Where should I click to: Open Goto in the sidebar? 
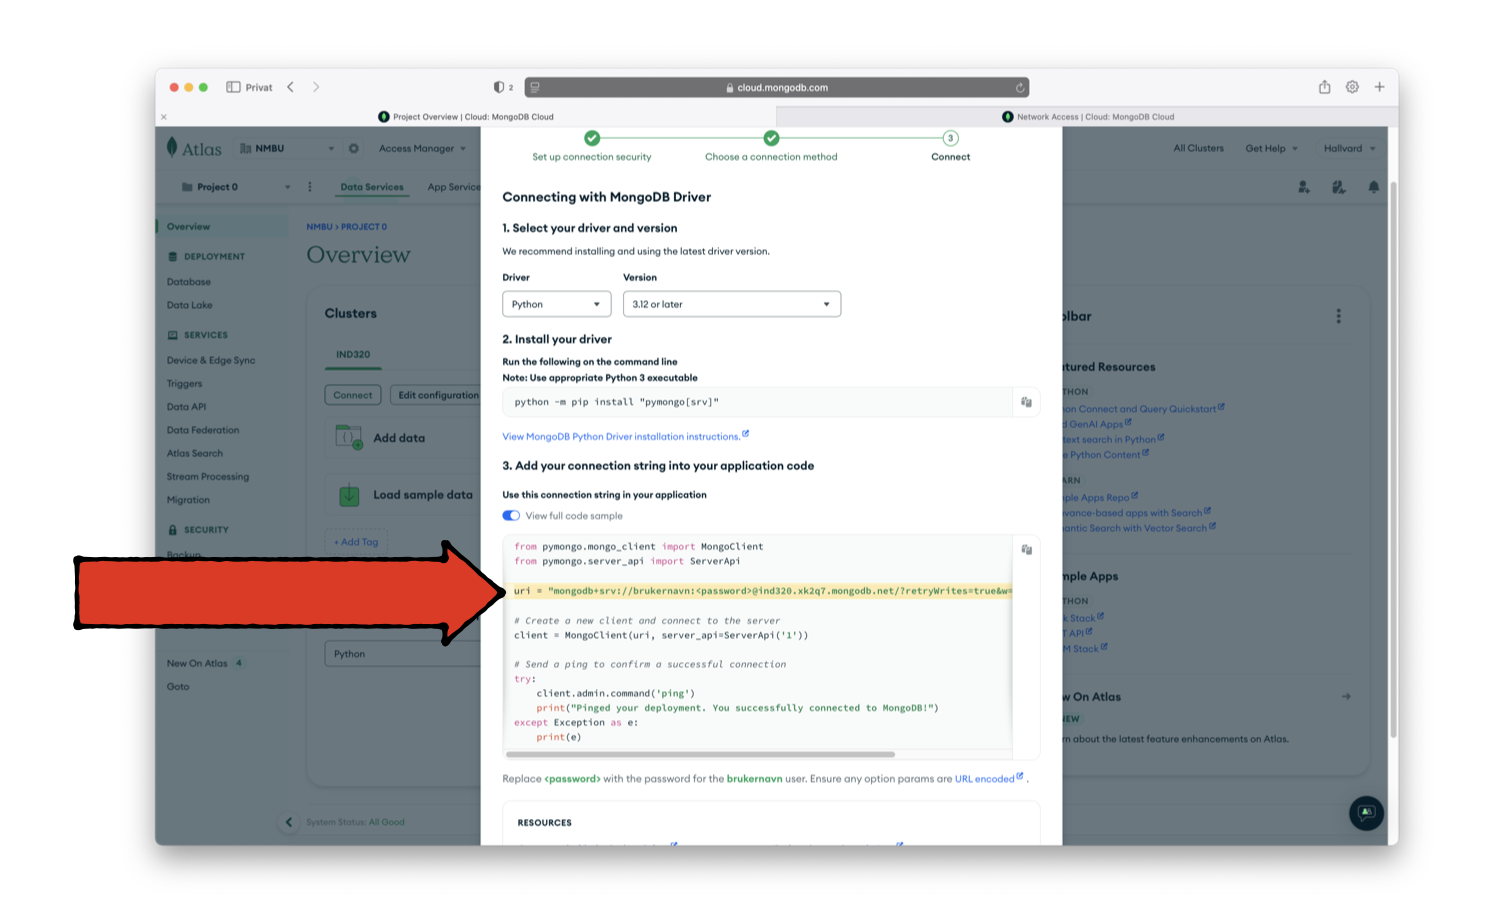point(178,687)
